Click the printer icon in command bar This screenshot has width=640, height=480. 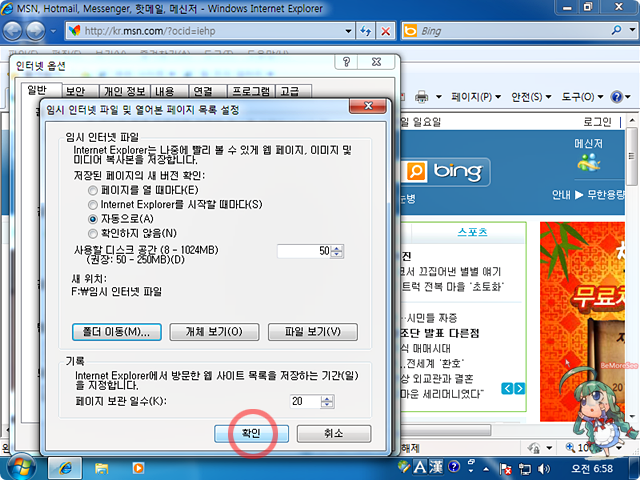(x=423, y=97)
